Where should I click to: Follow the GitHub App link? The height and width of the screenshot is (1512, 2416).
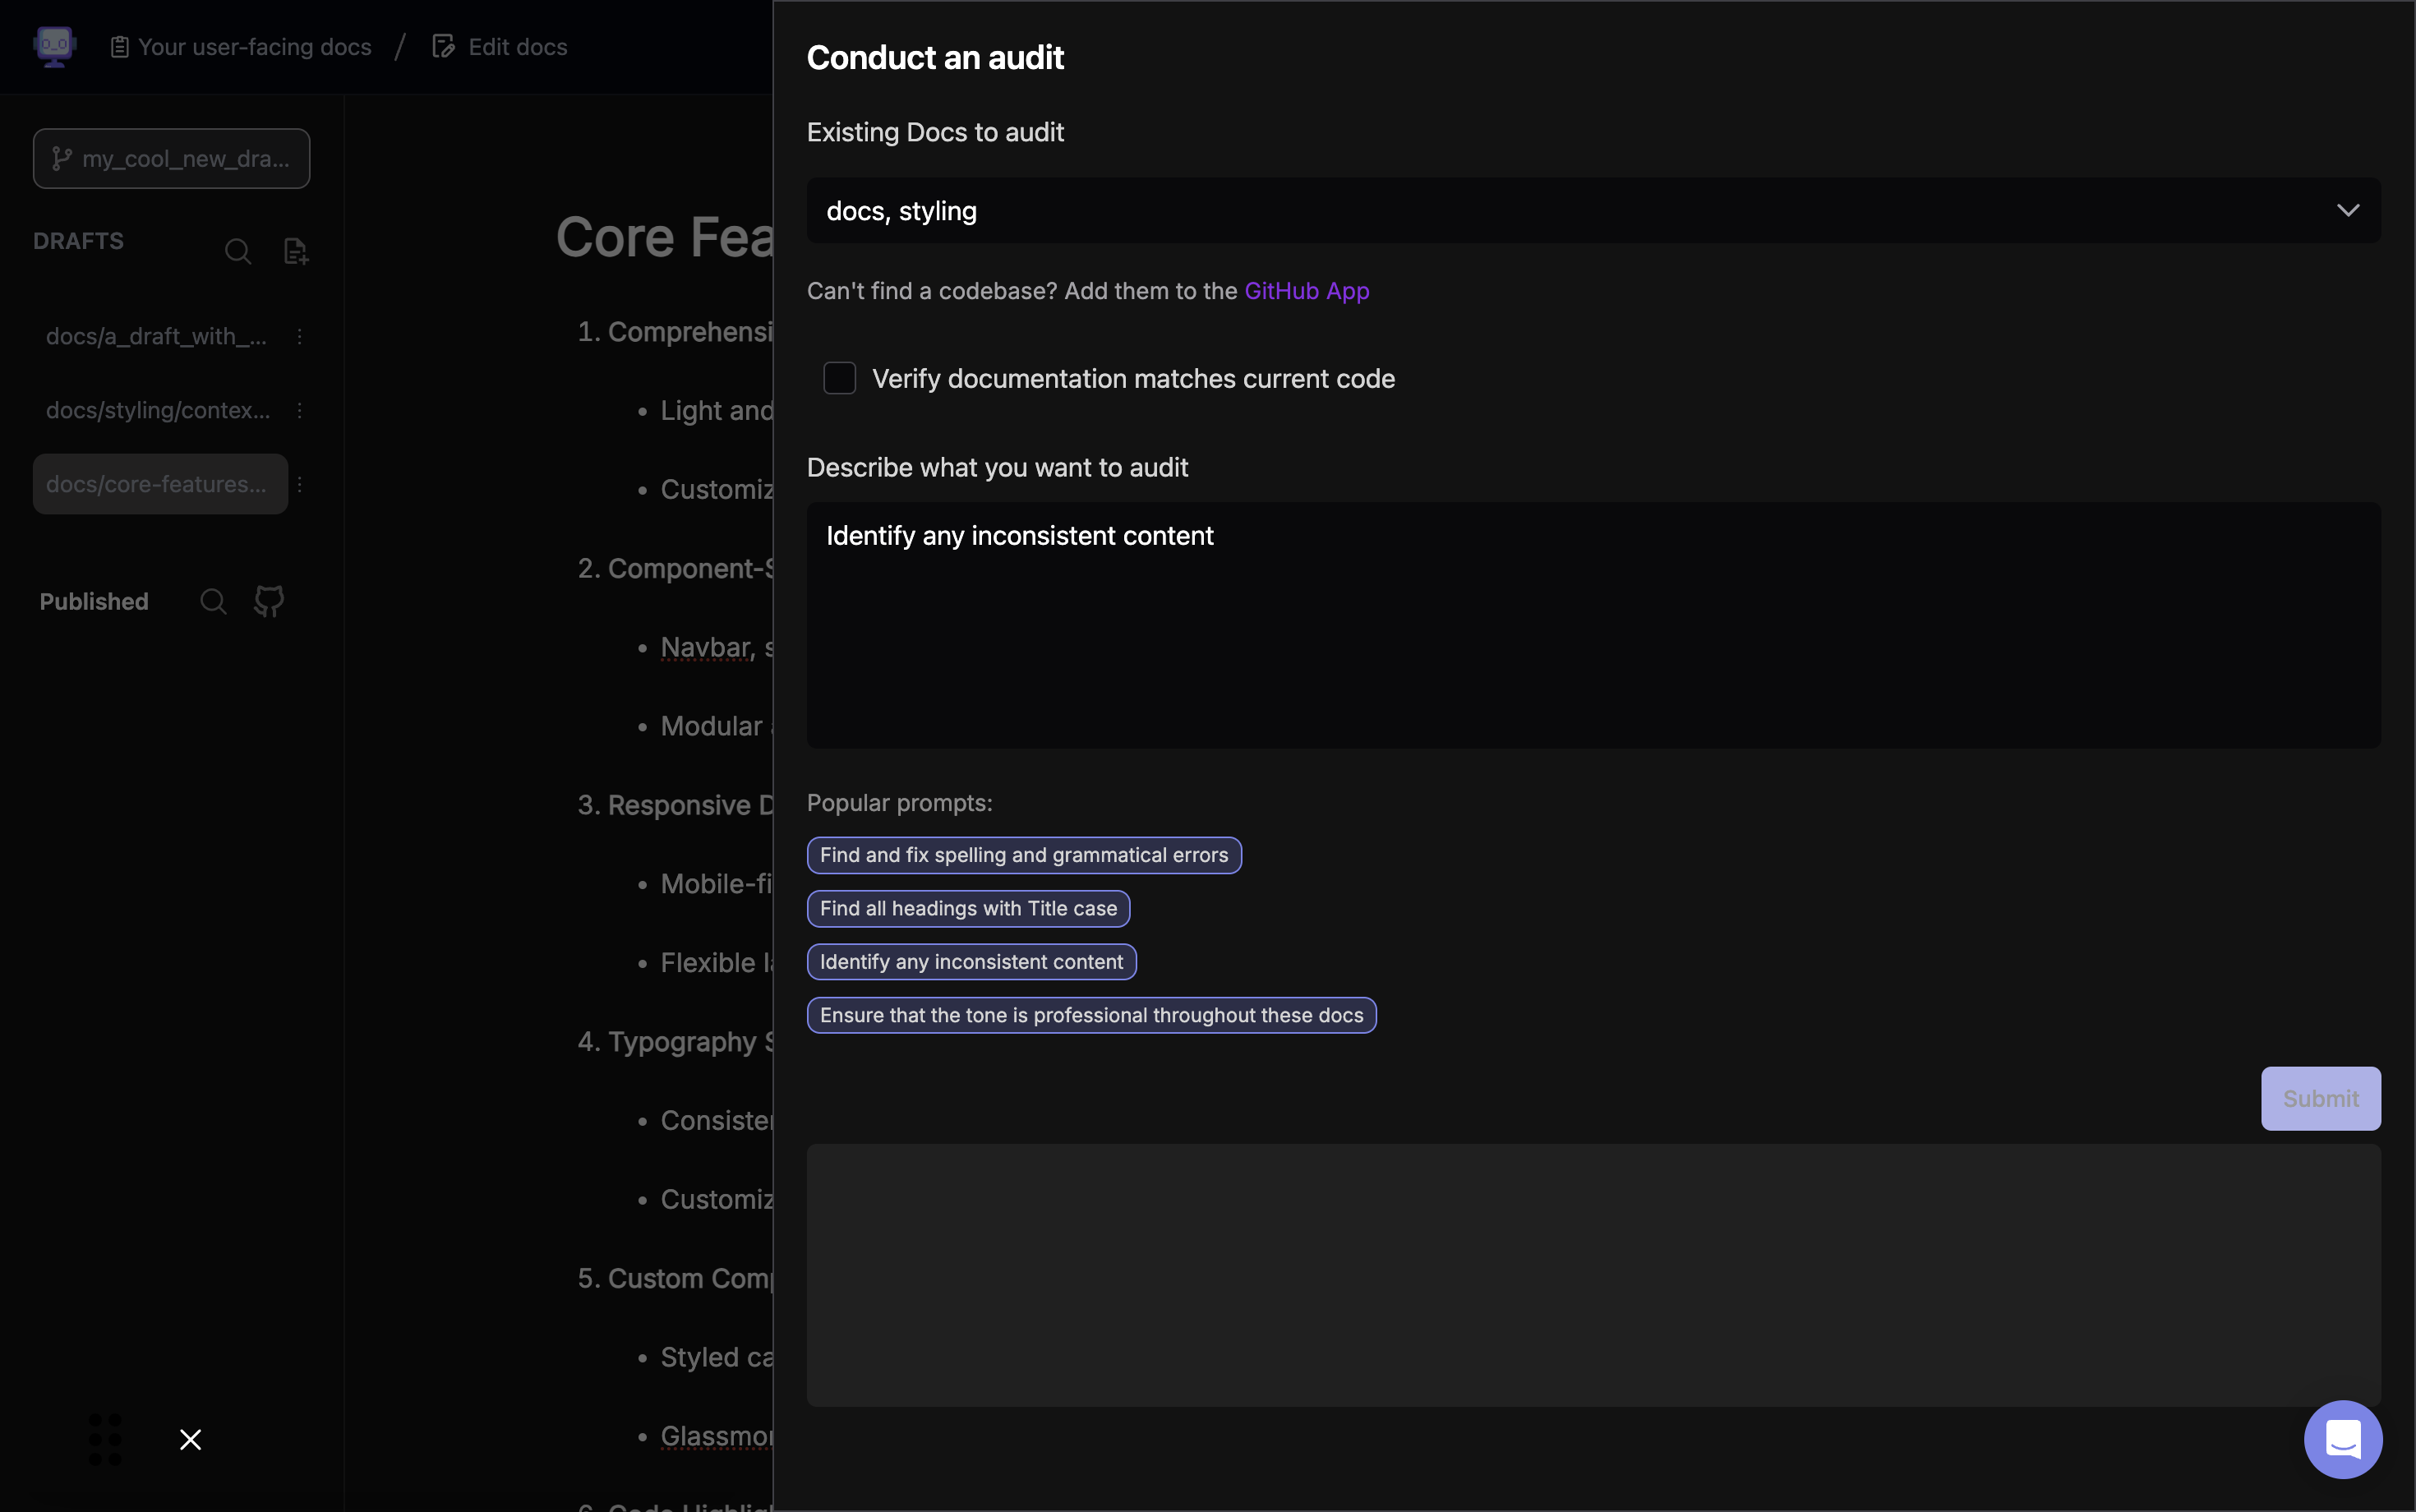click(x=1306, y=291)
